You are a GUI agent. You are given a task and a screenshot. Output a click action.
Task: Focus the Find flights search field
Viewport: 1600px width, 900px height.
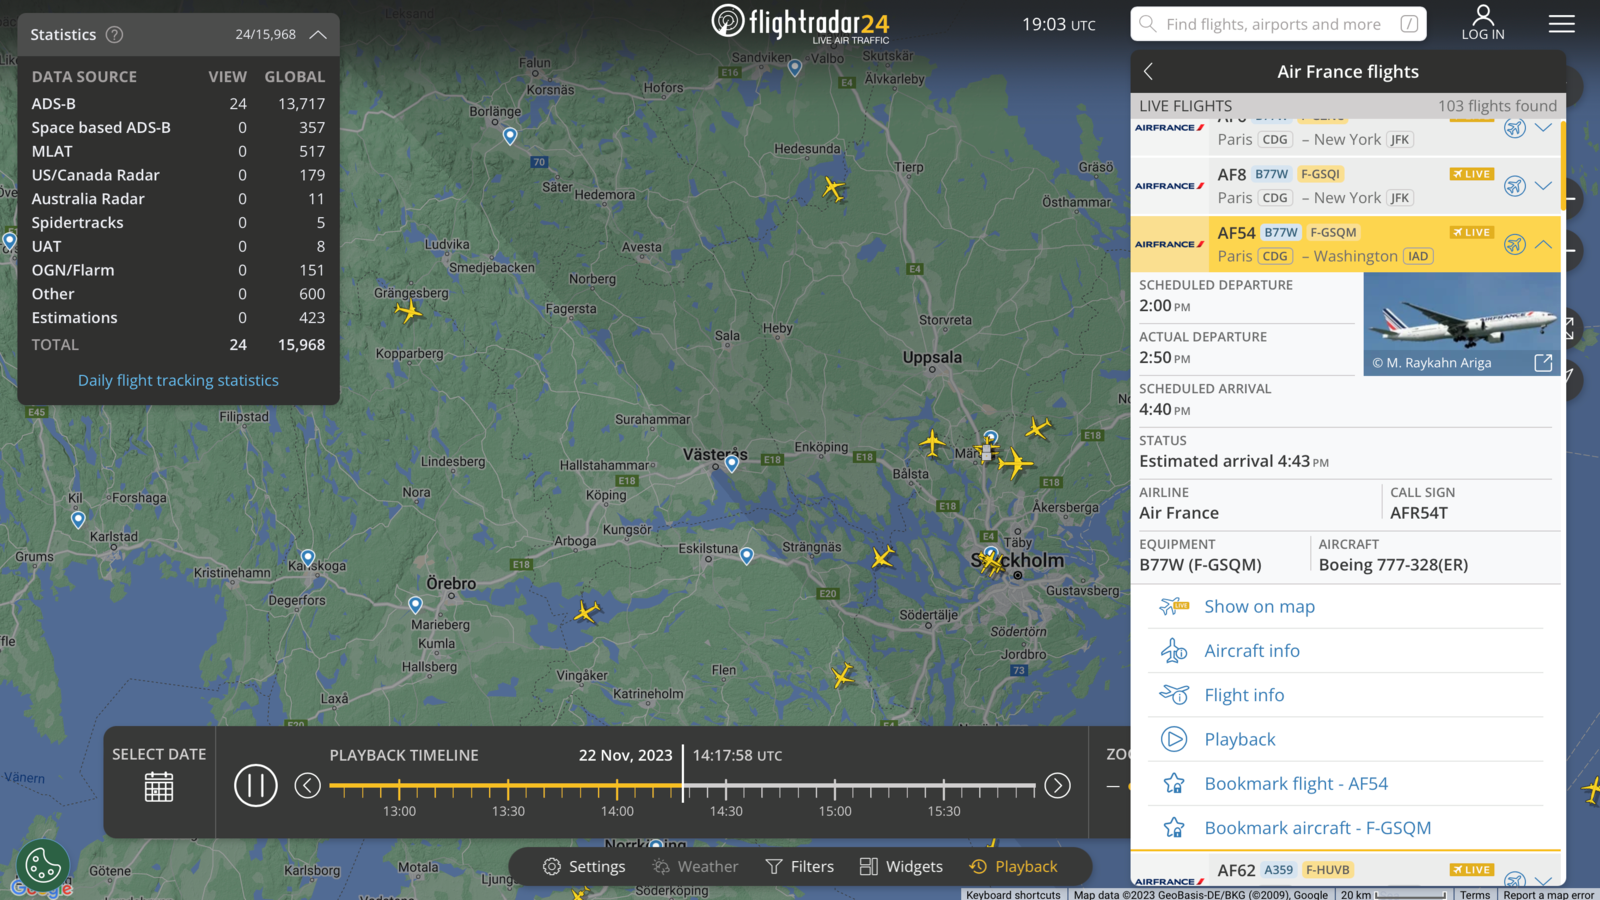1278,24
